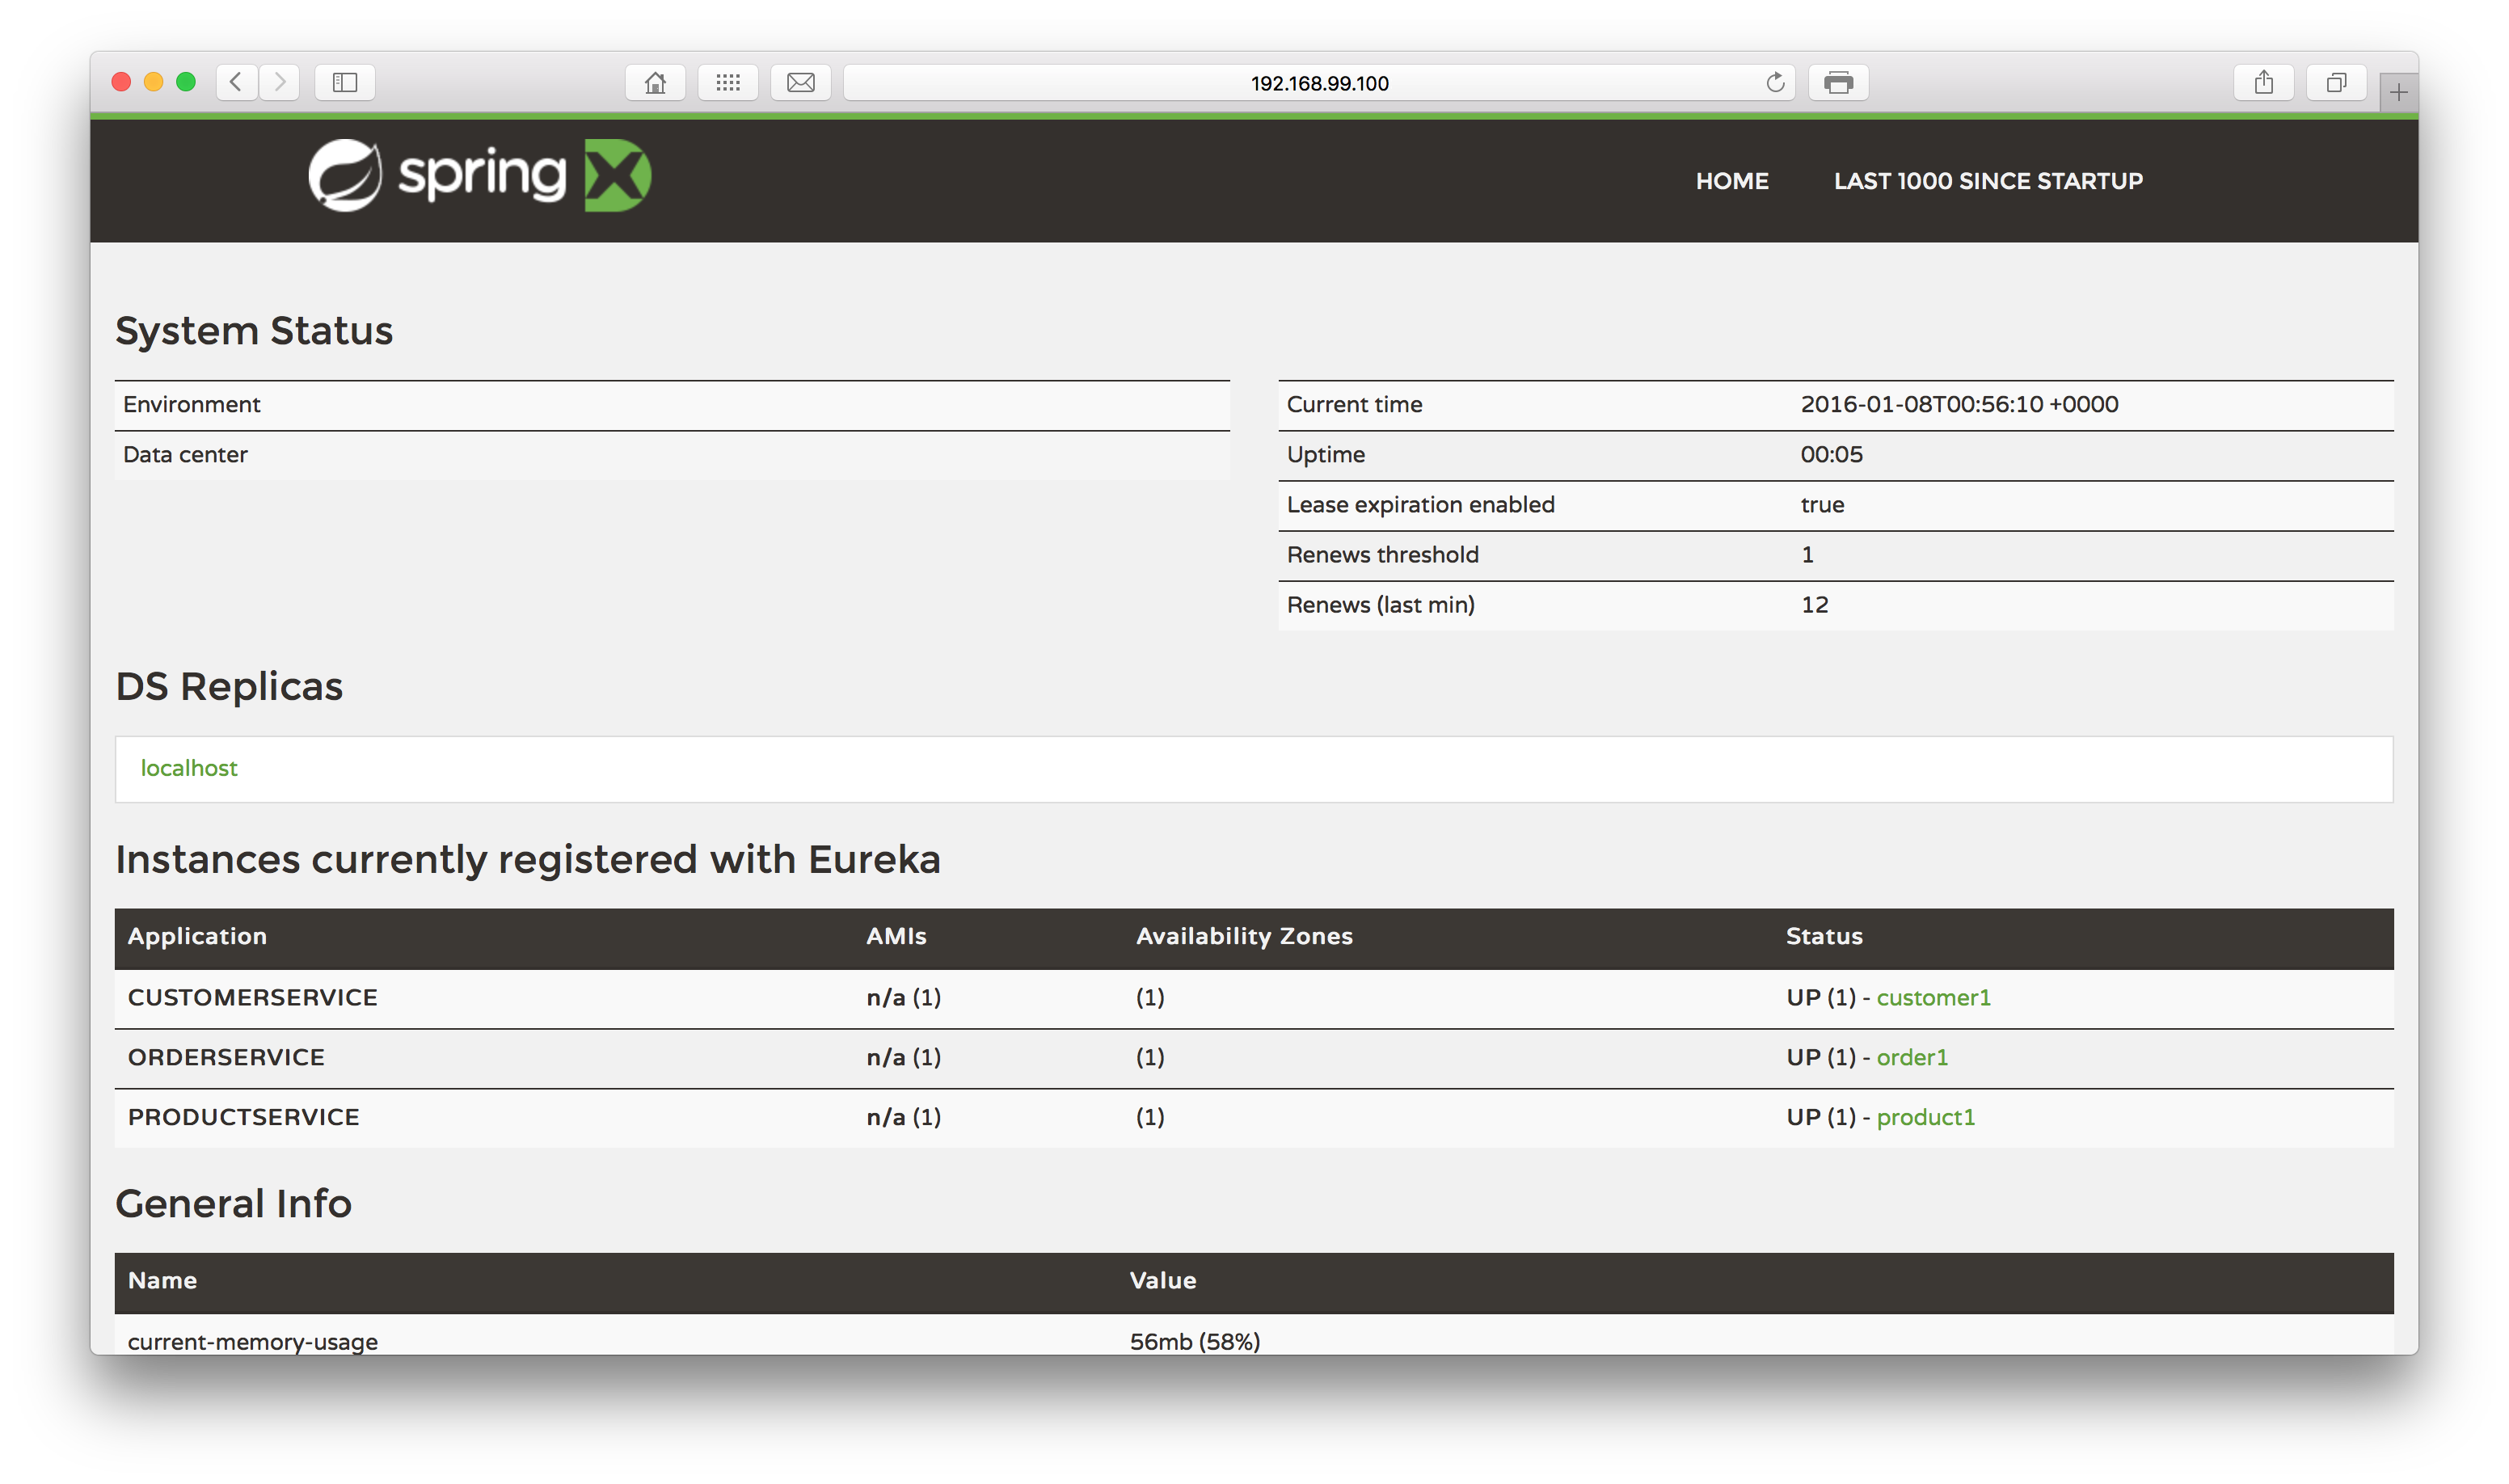Print the page with the printer icon
The height and width of the screenshot is (1484, 2509).
[x=1838, y=82]
